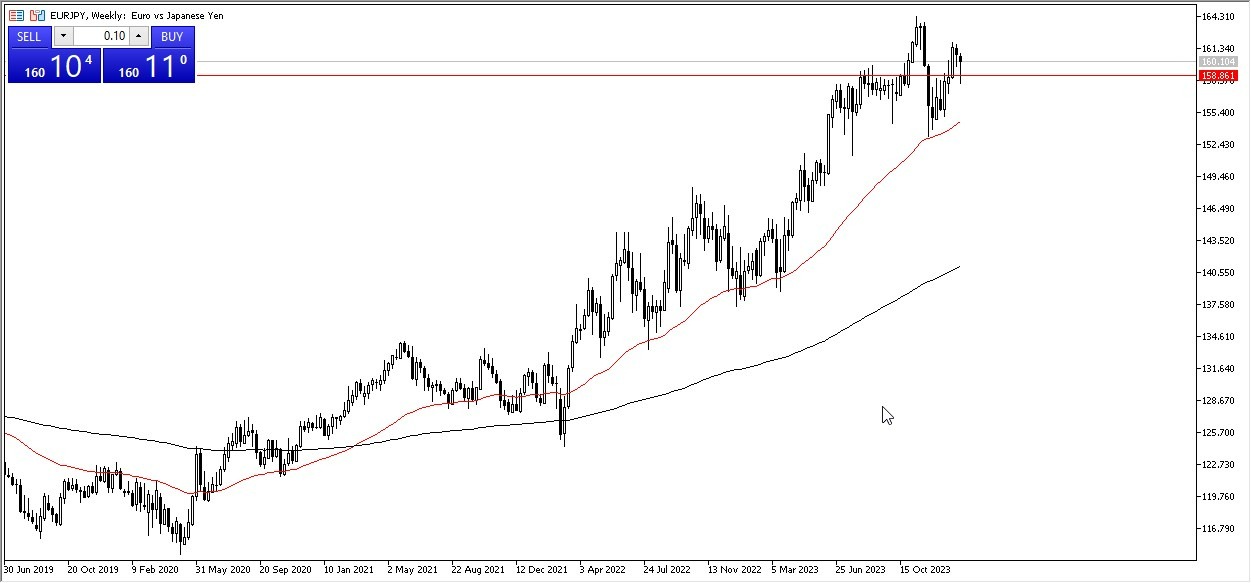The height and width of the screenshot is (583, 1251).
Task: Click the bid price label 158.861 on the scale
Action: pos(1220,75)
